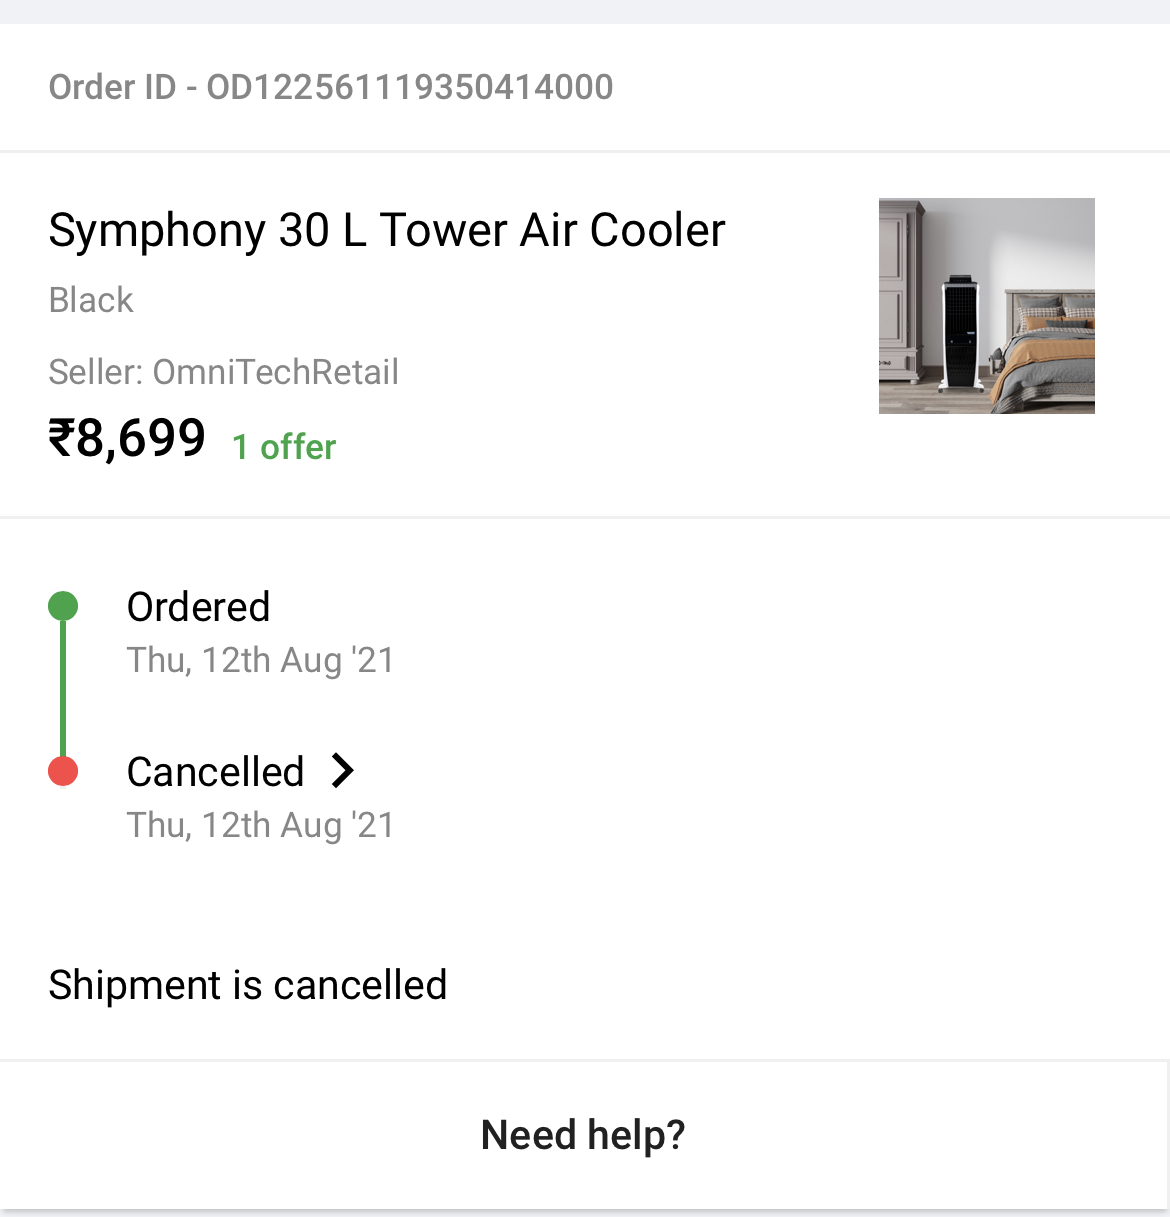Open the air cooler product thumbnail
The width and height of the screenshot is (1170, 1217).
tap(986, 306)
